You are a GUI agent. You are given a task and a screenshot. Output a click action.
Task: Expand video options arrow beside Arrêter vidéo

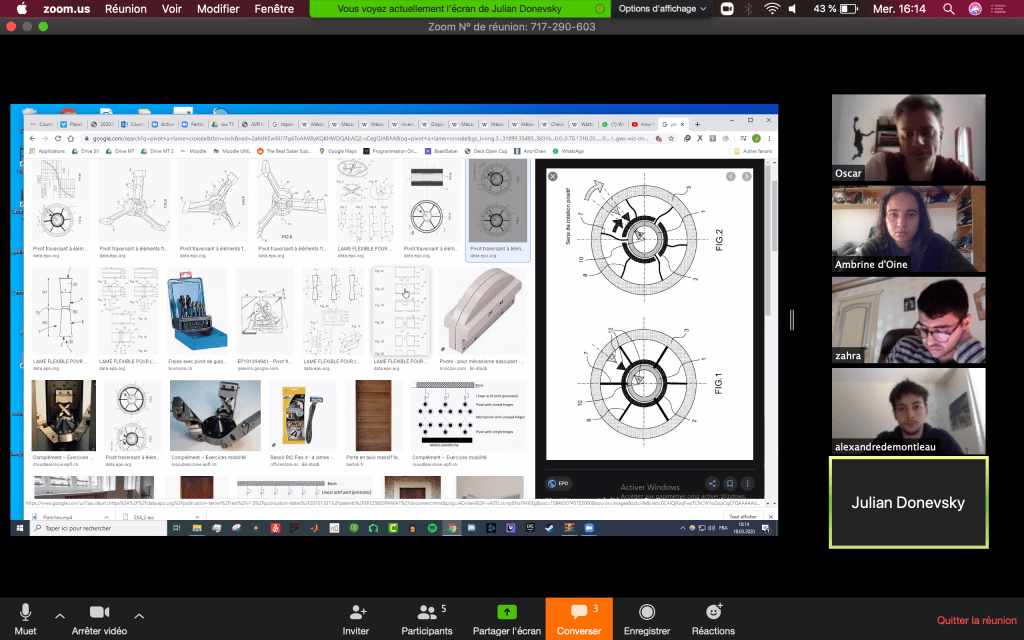pyautogui.click(x=138, y=615)
